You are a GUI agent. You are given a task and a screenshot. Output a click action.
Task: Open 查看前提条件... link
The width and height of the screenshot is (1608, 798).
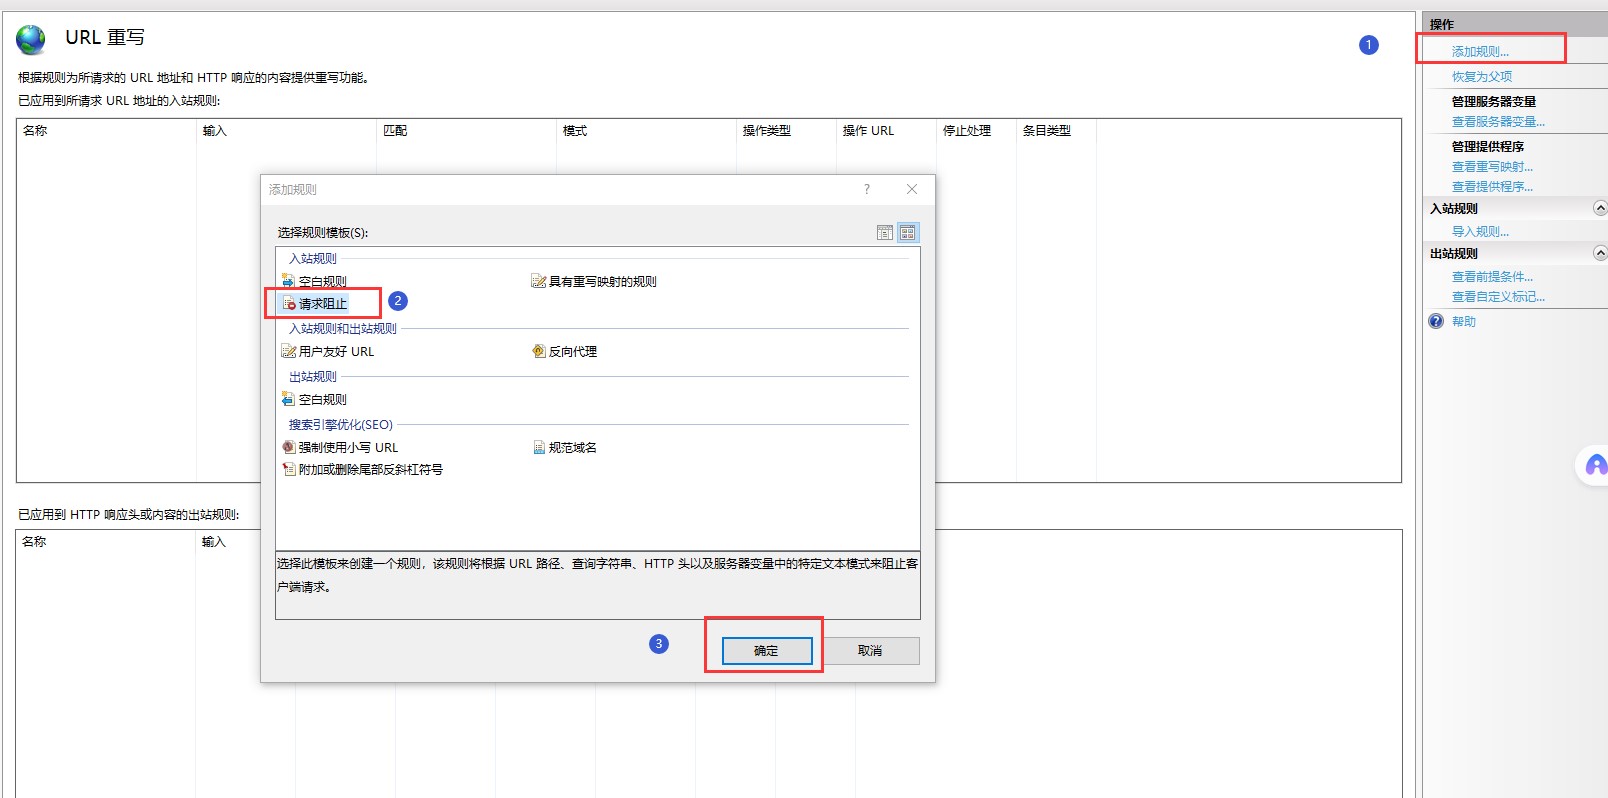point(1492,276)
